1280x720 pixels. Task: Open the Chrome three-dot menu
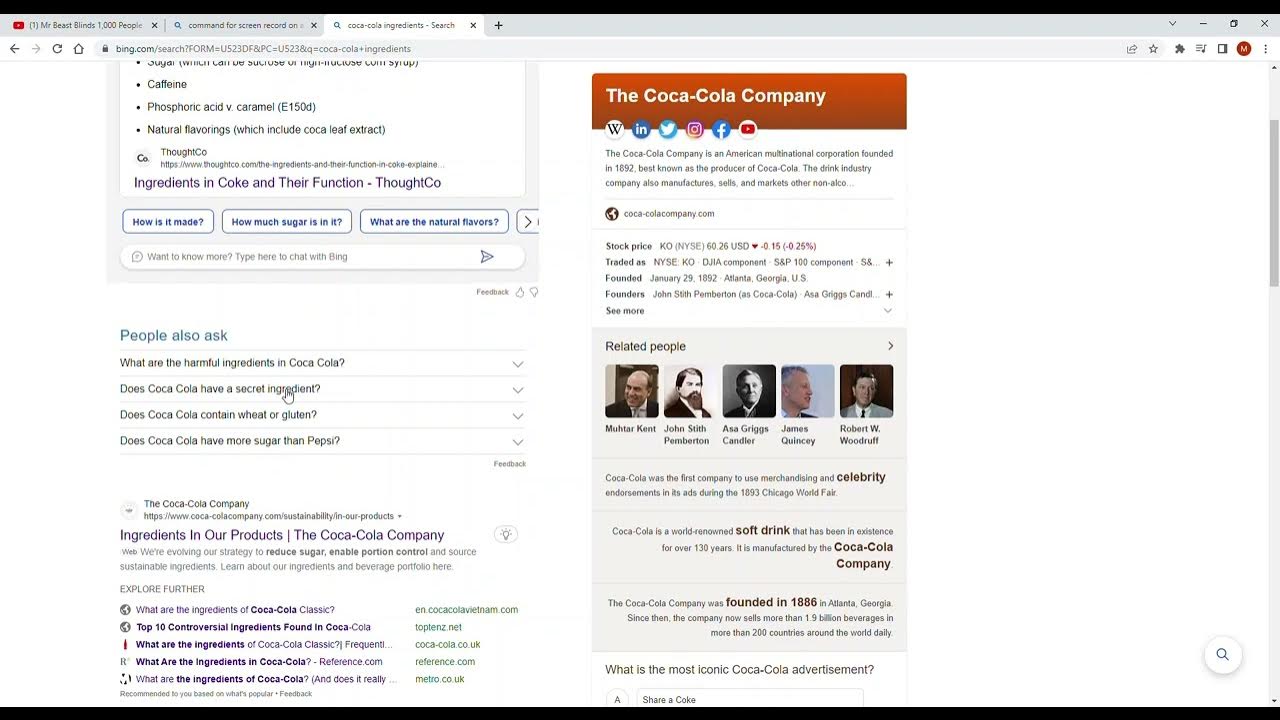point(1266,48)
